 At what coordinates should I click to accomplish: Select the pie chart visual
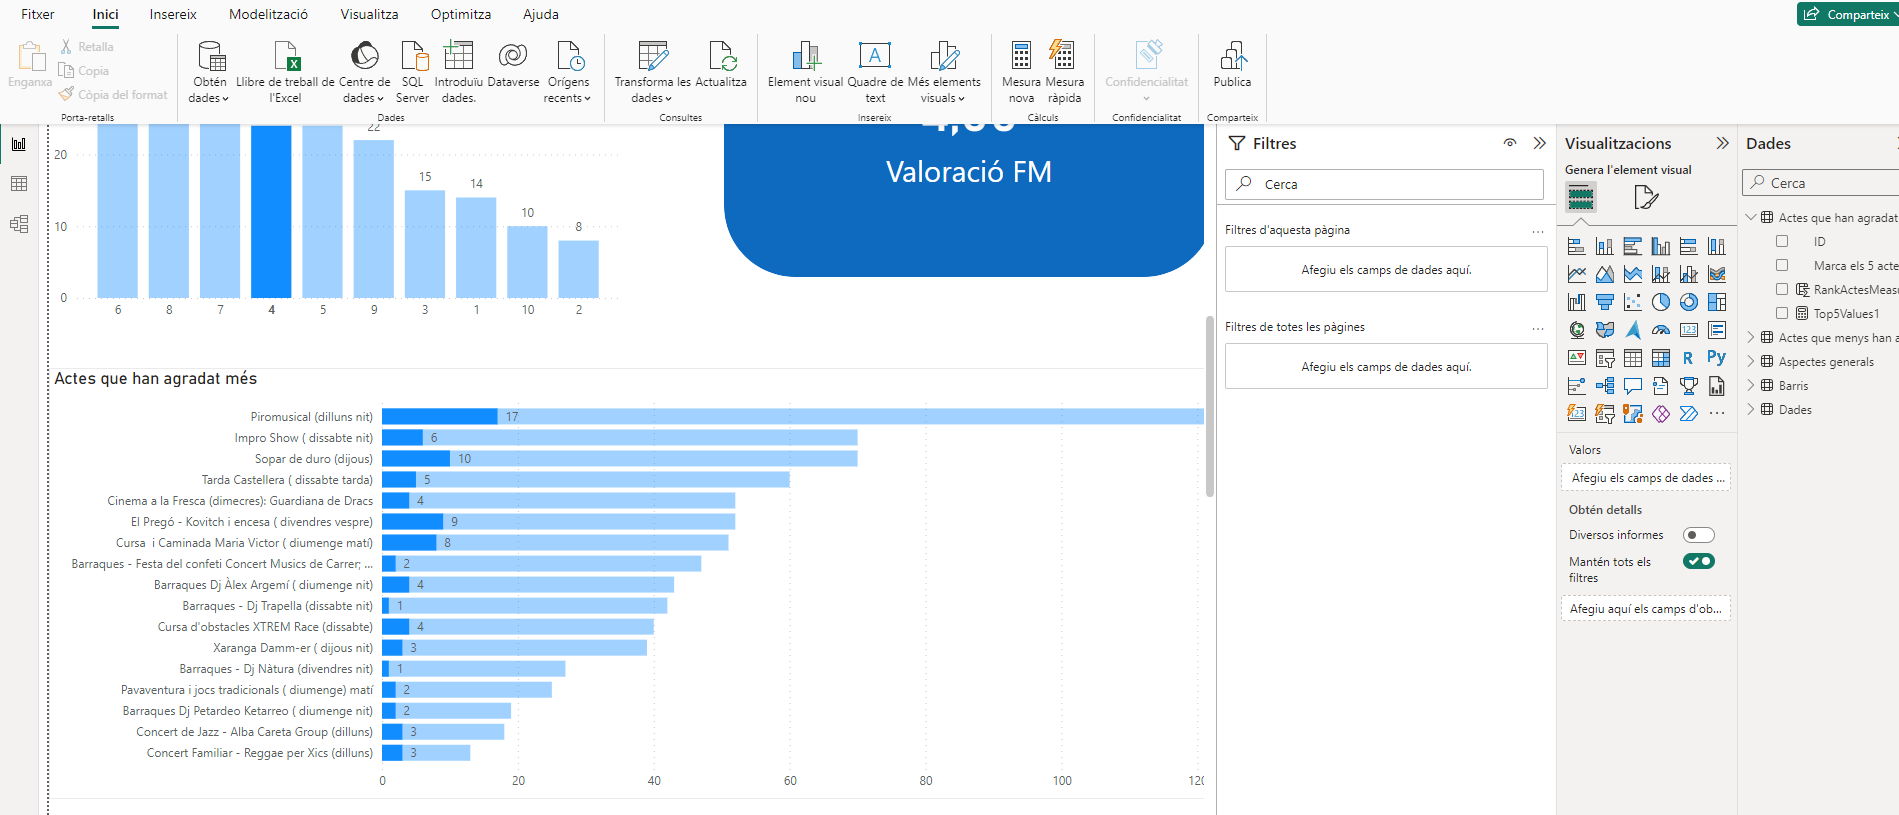pos(1661,302)
